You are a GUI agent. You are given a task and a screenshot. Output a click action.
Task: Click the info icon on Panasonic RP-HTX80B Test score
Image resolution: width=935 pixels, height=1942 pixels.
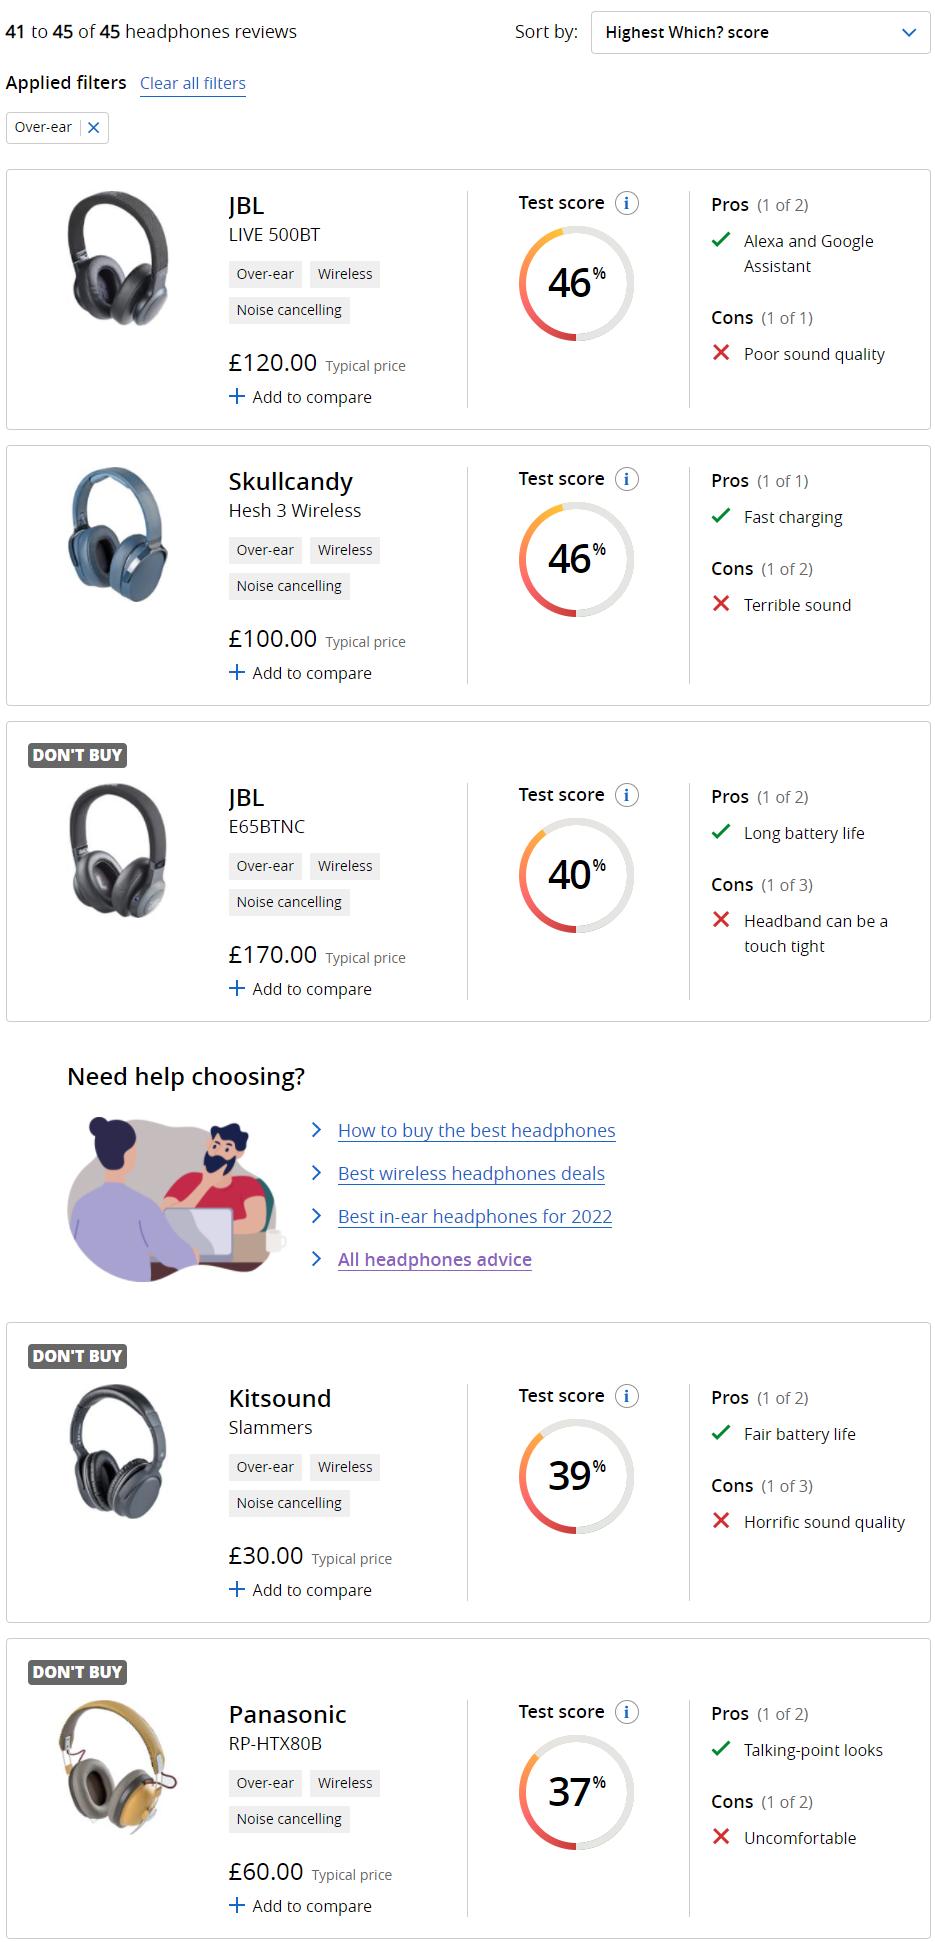pyautogui.click(x=626, y=1712)
